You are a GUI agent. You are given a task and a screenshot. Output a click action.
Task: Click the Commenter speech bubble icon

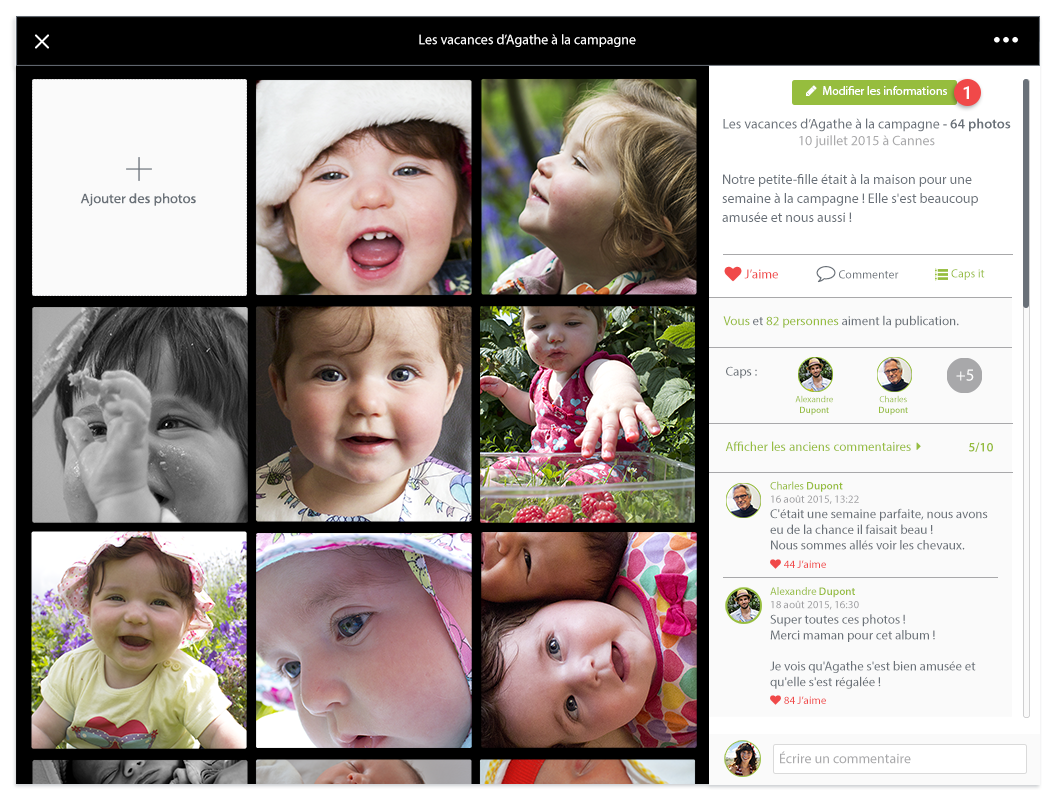point(825,274)
